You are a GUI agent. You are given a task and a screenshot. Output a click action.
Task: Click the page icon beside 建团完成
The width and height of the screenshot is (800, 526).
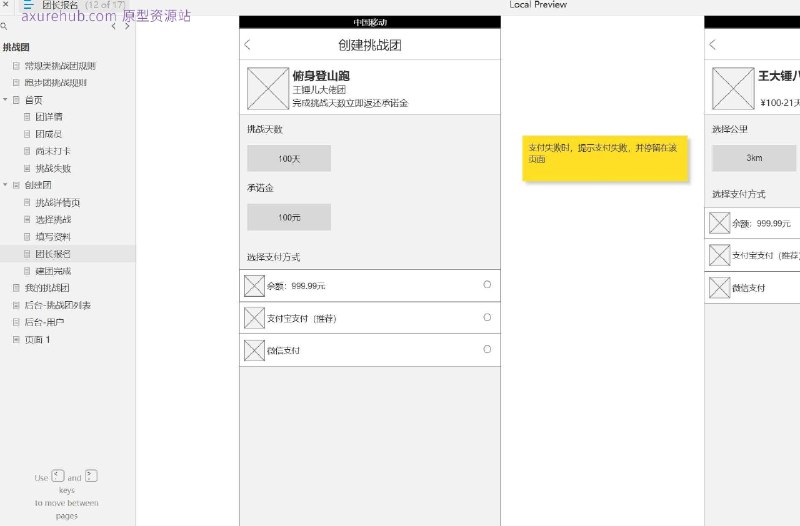click(x=27, y=271)
